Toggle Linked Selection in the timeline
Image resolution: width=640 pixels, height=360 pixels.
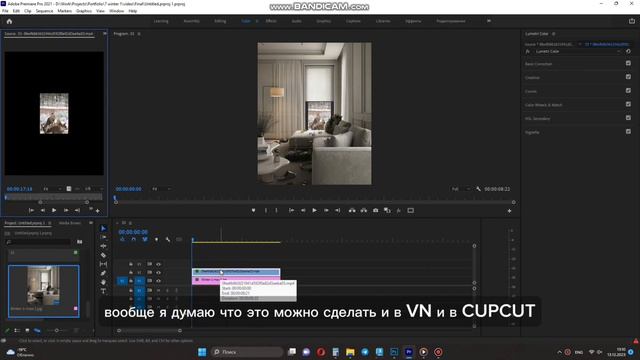pos(145,240)
